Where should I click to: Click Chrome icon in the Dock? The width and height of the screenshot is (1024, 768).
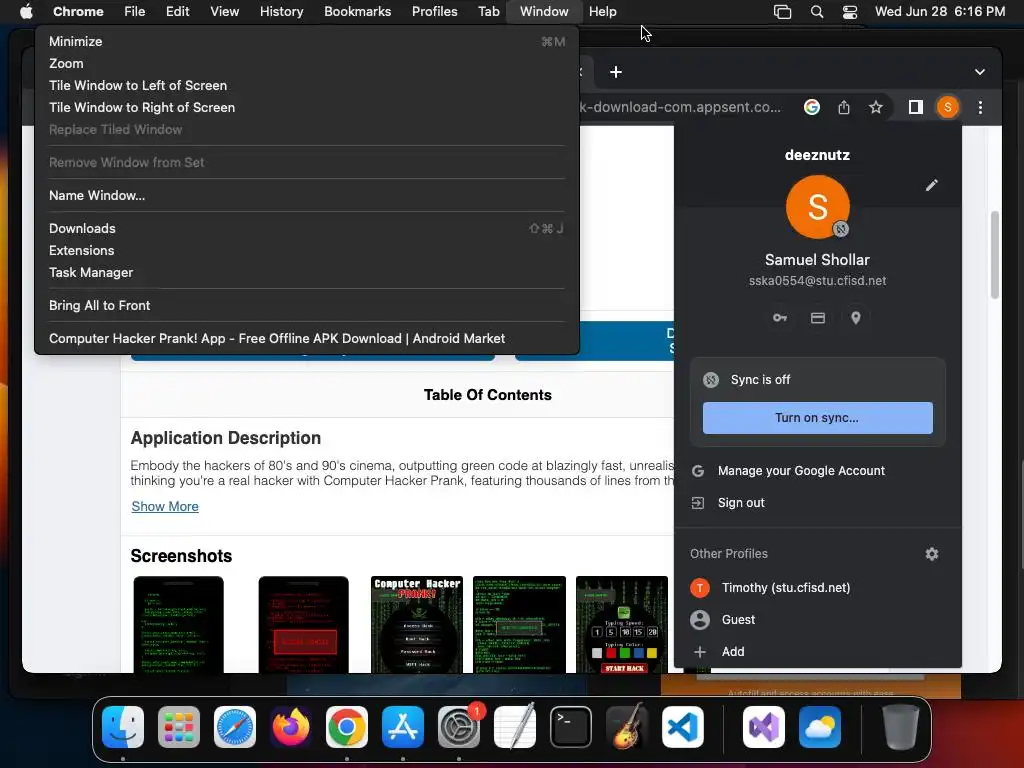tap(347, 727)
